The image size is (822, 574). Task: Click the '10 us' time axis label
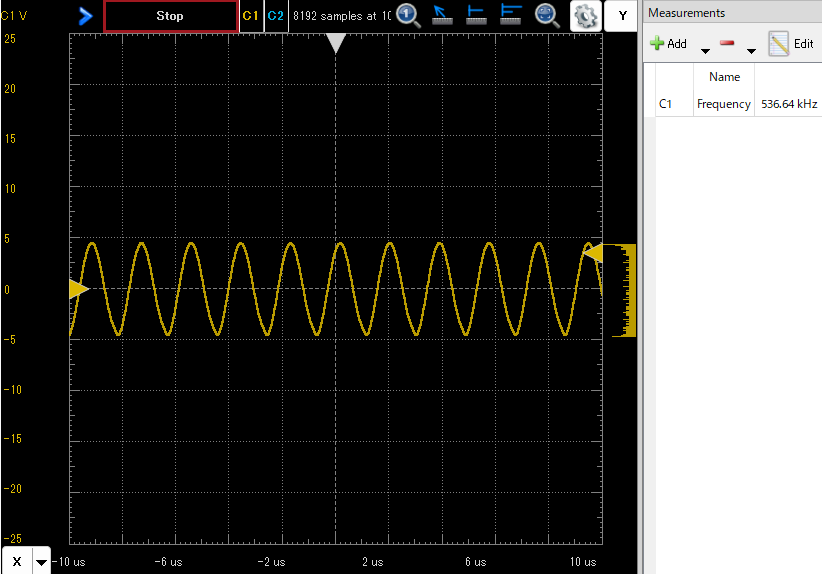(x=583, y=562)
